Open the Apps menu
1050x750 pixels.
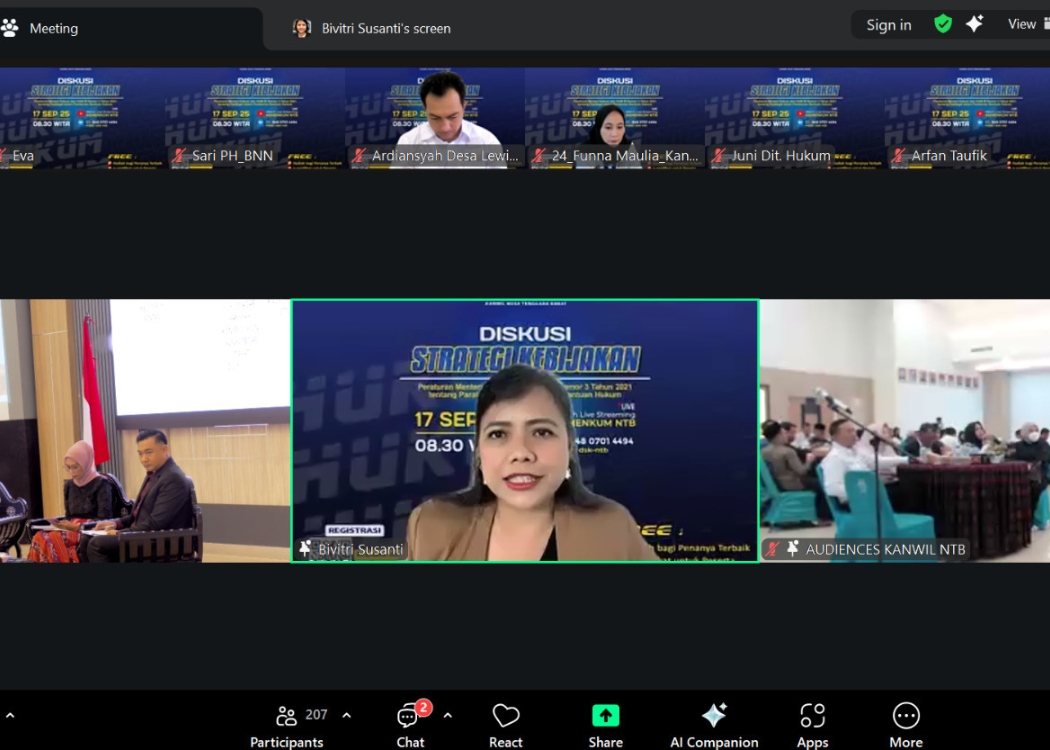[812, 724]
